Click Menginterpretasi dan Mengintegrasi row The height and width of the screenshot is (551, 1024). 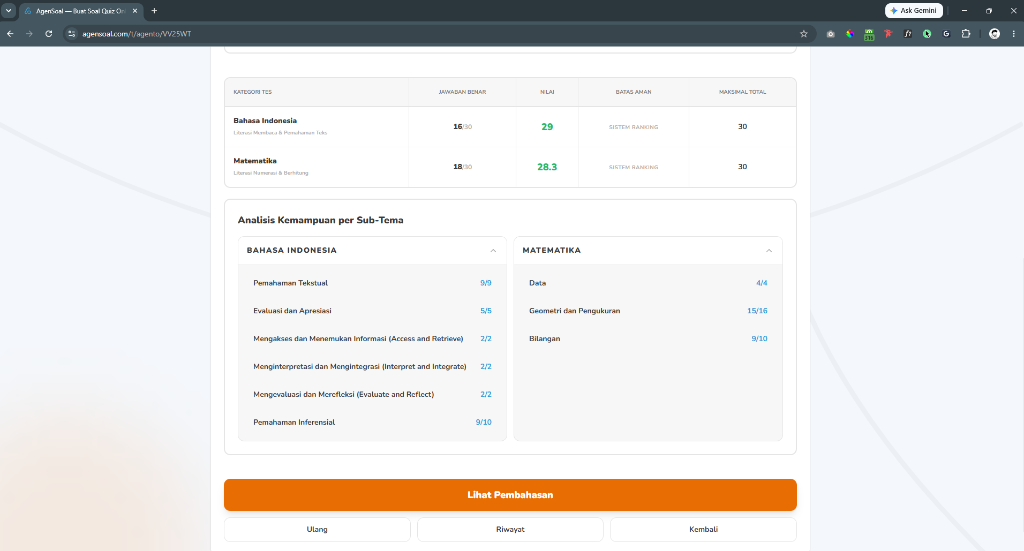tap(372, 367)
